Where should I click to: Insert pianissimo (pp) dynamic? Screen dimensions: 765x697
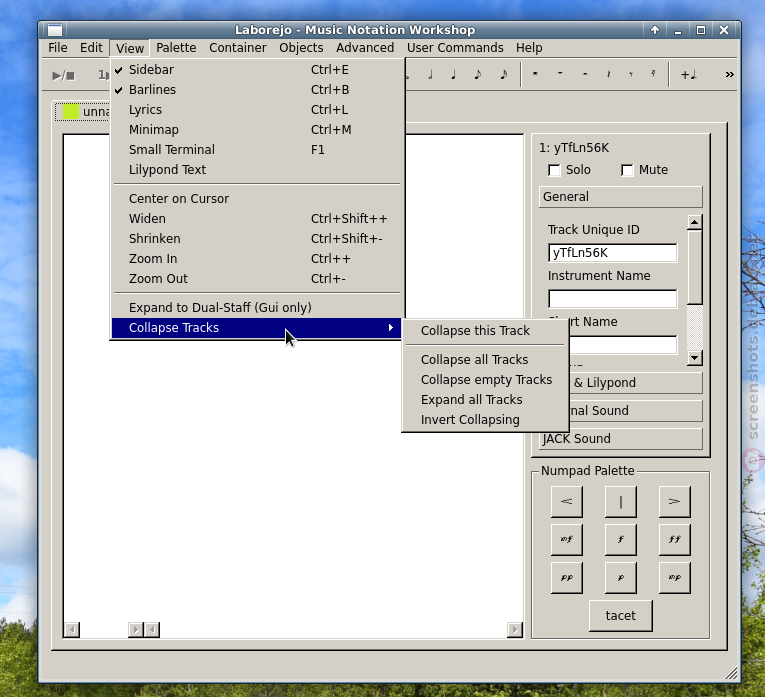566,578
